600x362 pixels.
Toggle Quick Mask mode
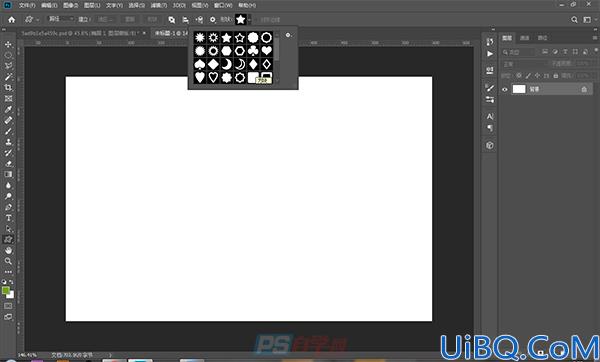[x=8, y=306]
